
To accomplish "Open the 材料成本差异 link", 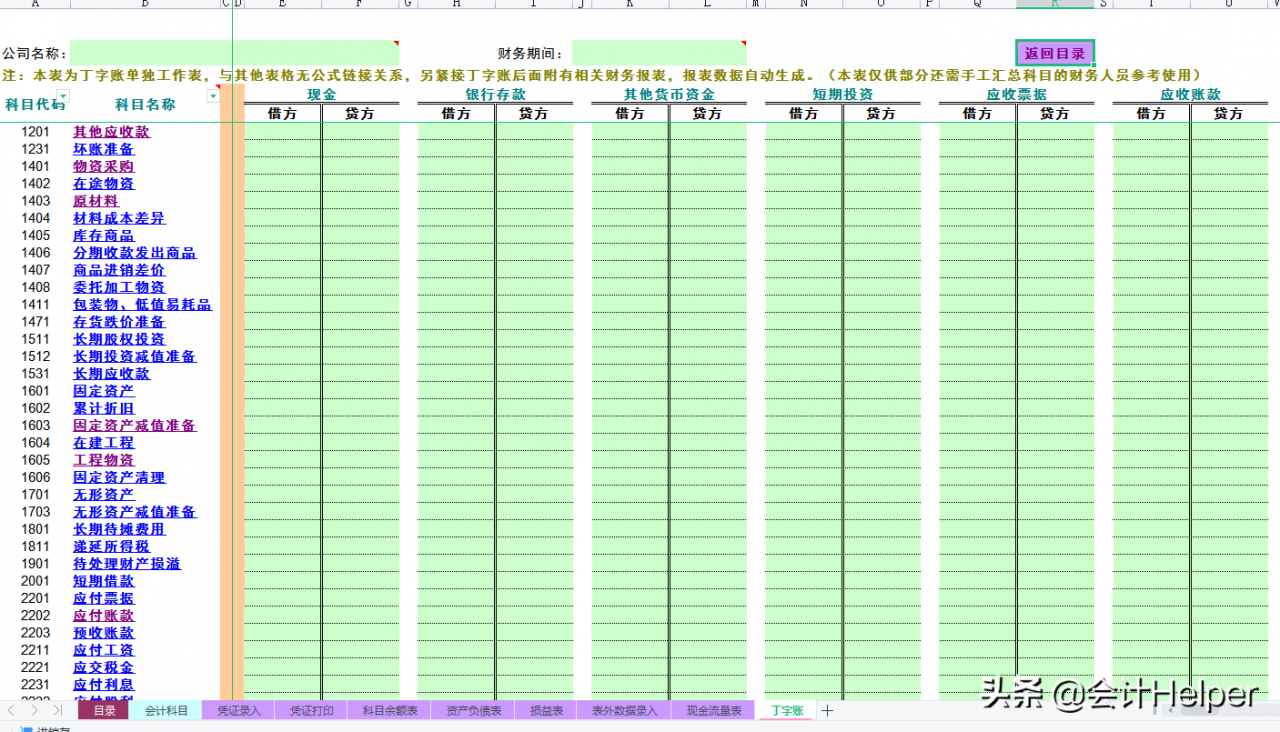I will [119, 218].
